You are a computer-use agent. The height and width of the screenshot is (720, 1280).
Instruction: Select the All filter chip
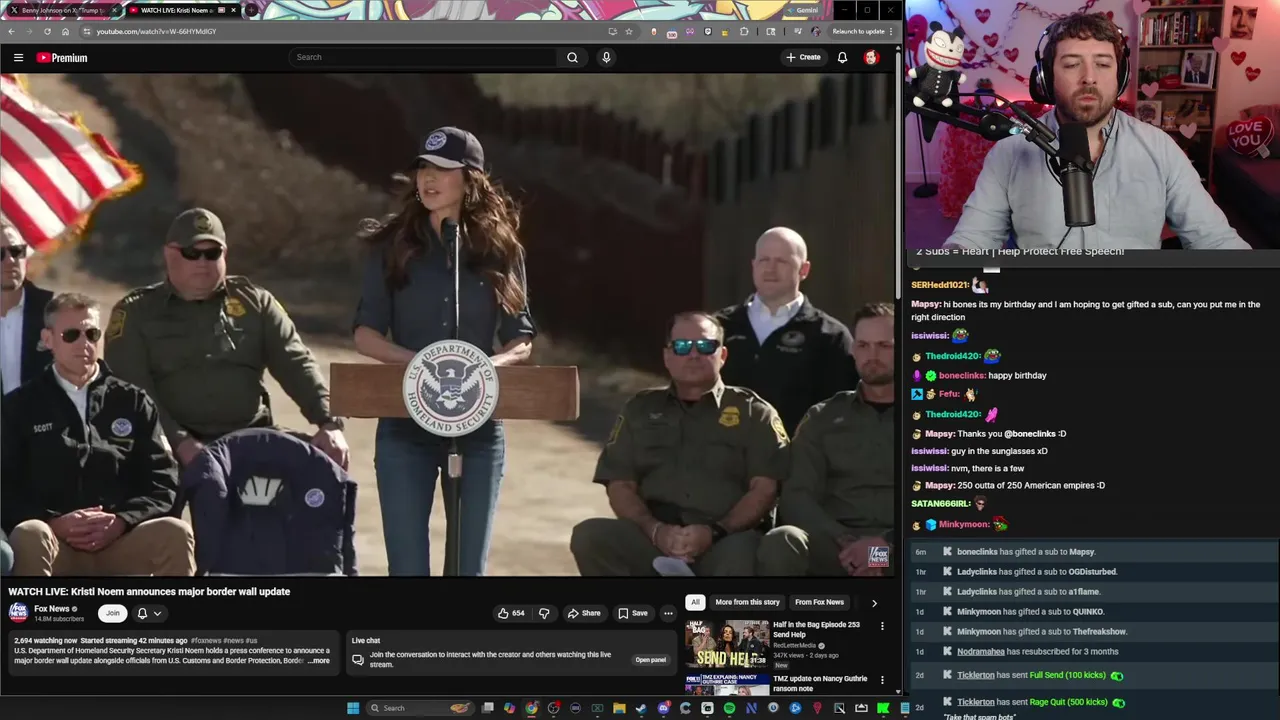(695, 602)
